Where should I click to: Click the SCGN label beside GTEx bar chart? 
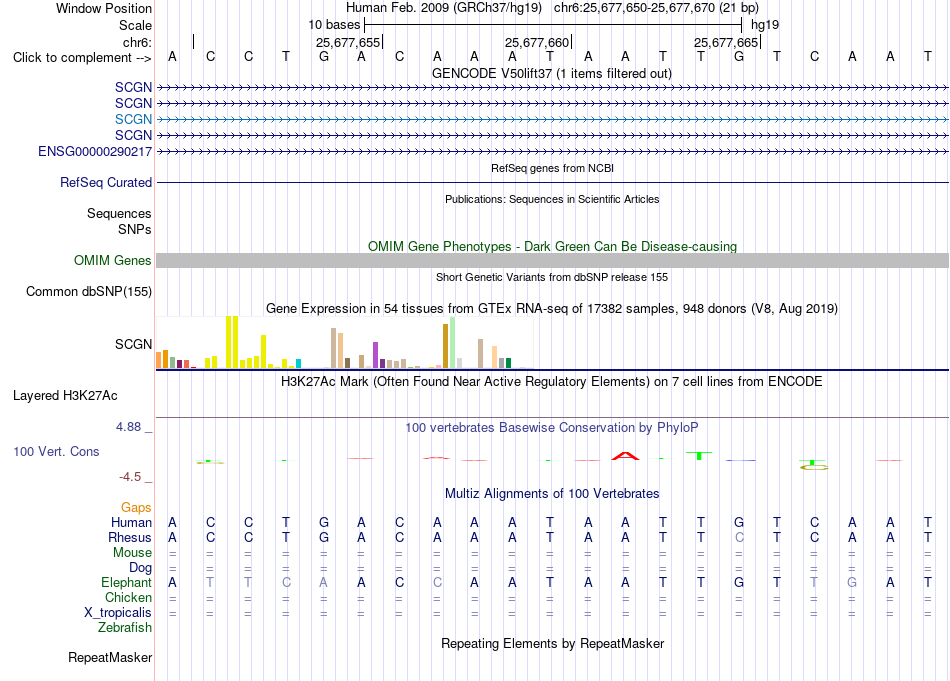(133, 344)
